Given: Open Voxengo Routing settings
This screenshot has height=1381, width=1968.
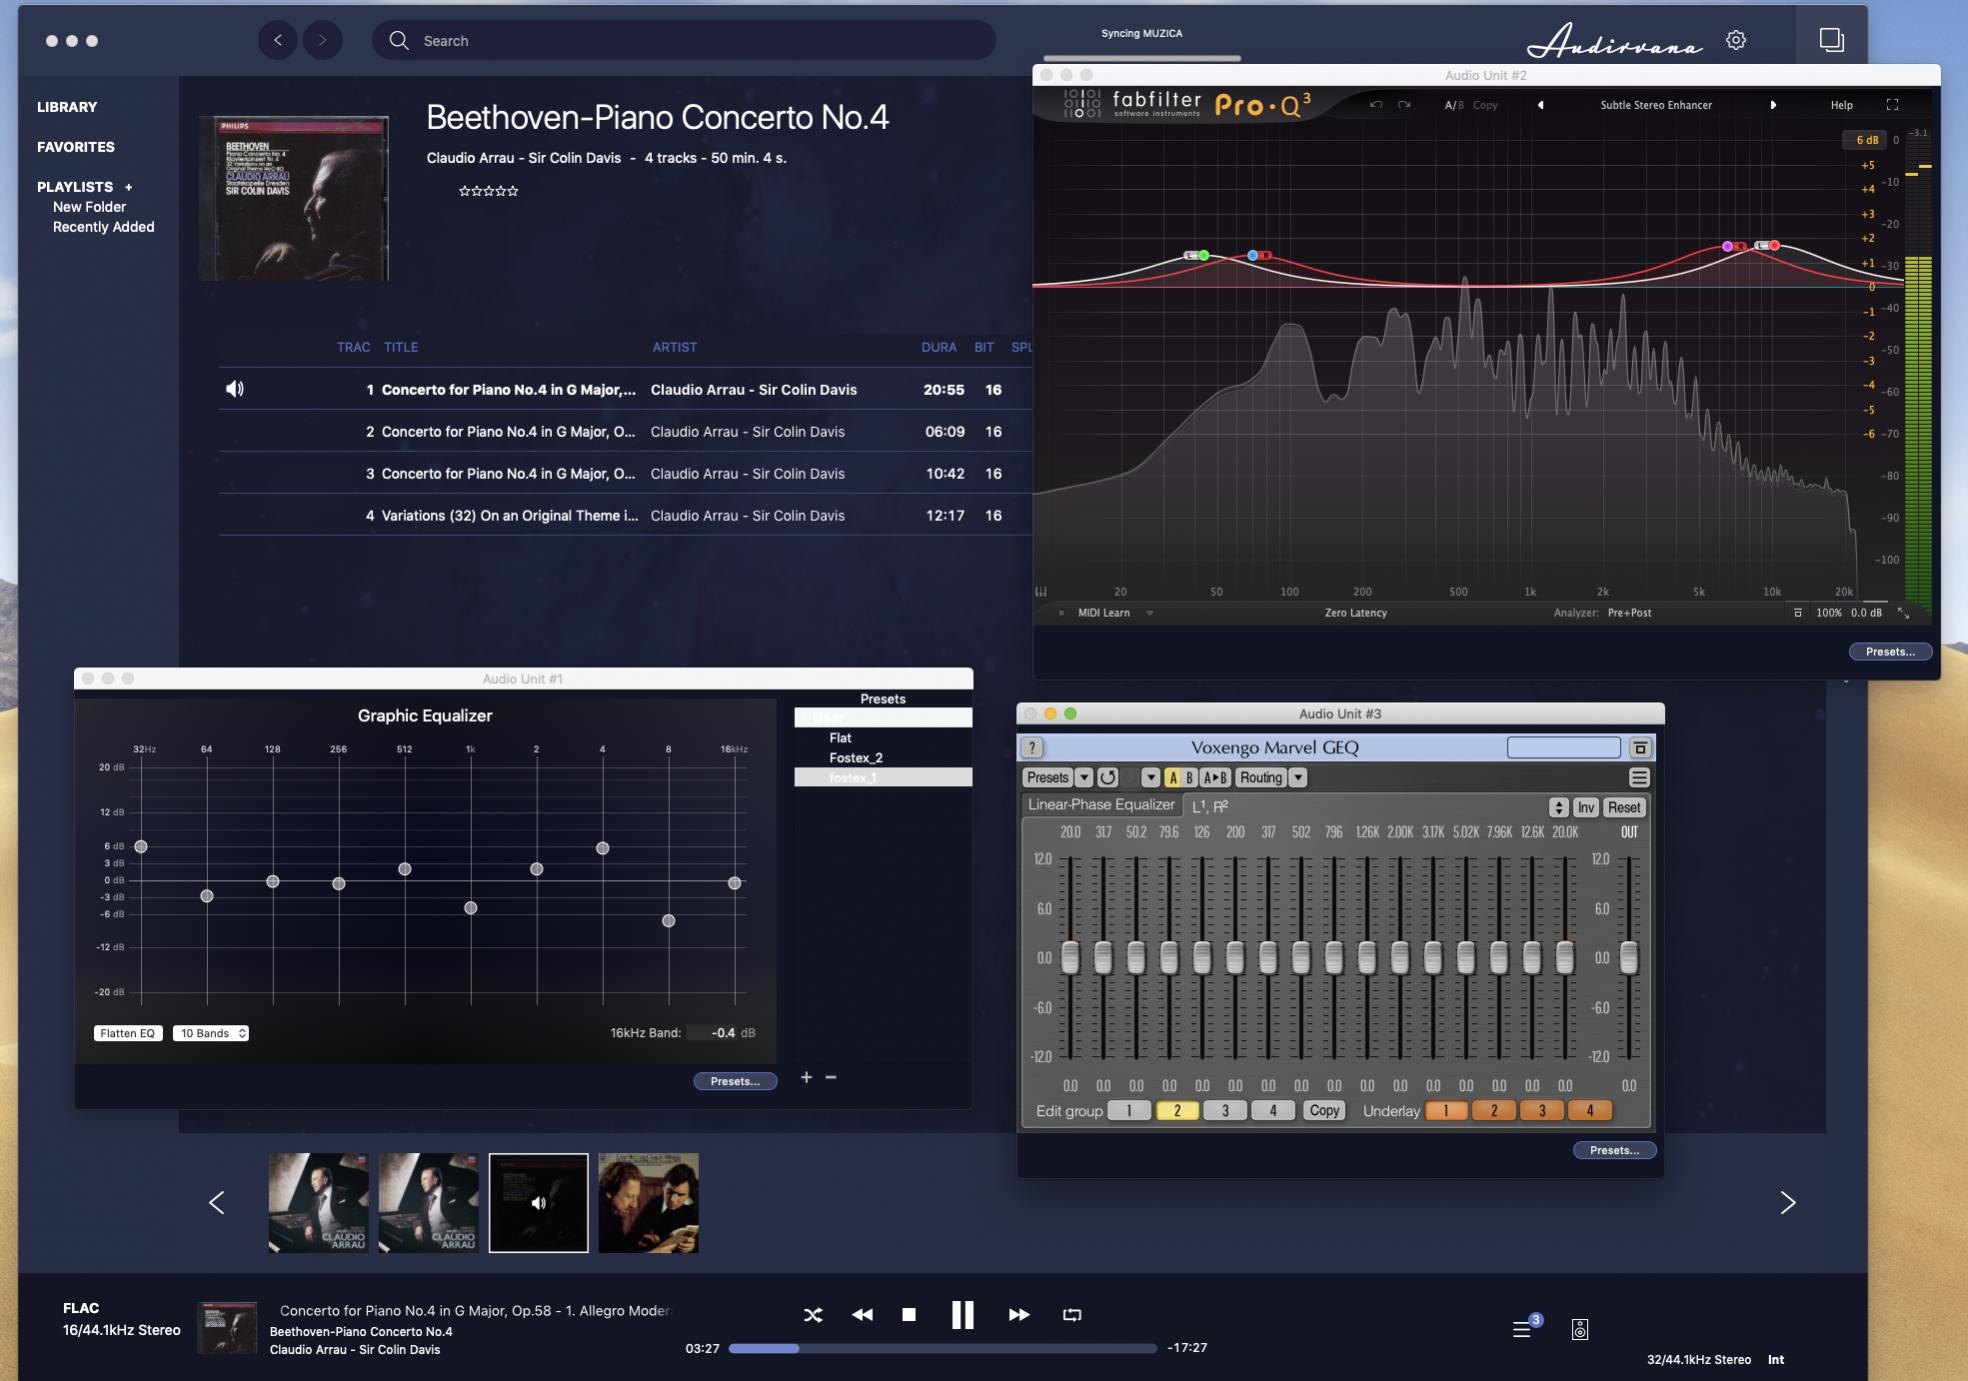Looking at the screenshot, I should (1261, 778).
